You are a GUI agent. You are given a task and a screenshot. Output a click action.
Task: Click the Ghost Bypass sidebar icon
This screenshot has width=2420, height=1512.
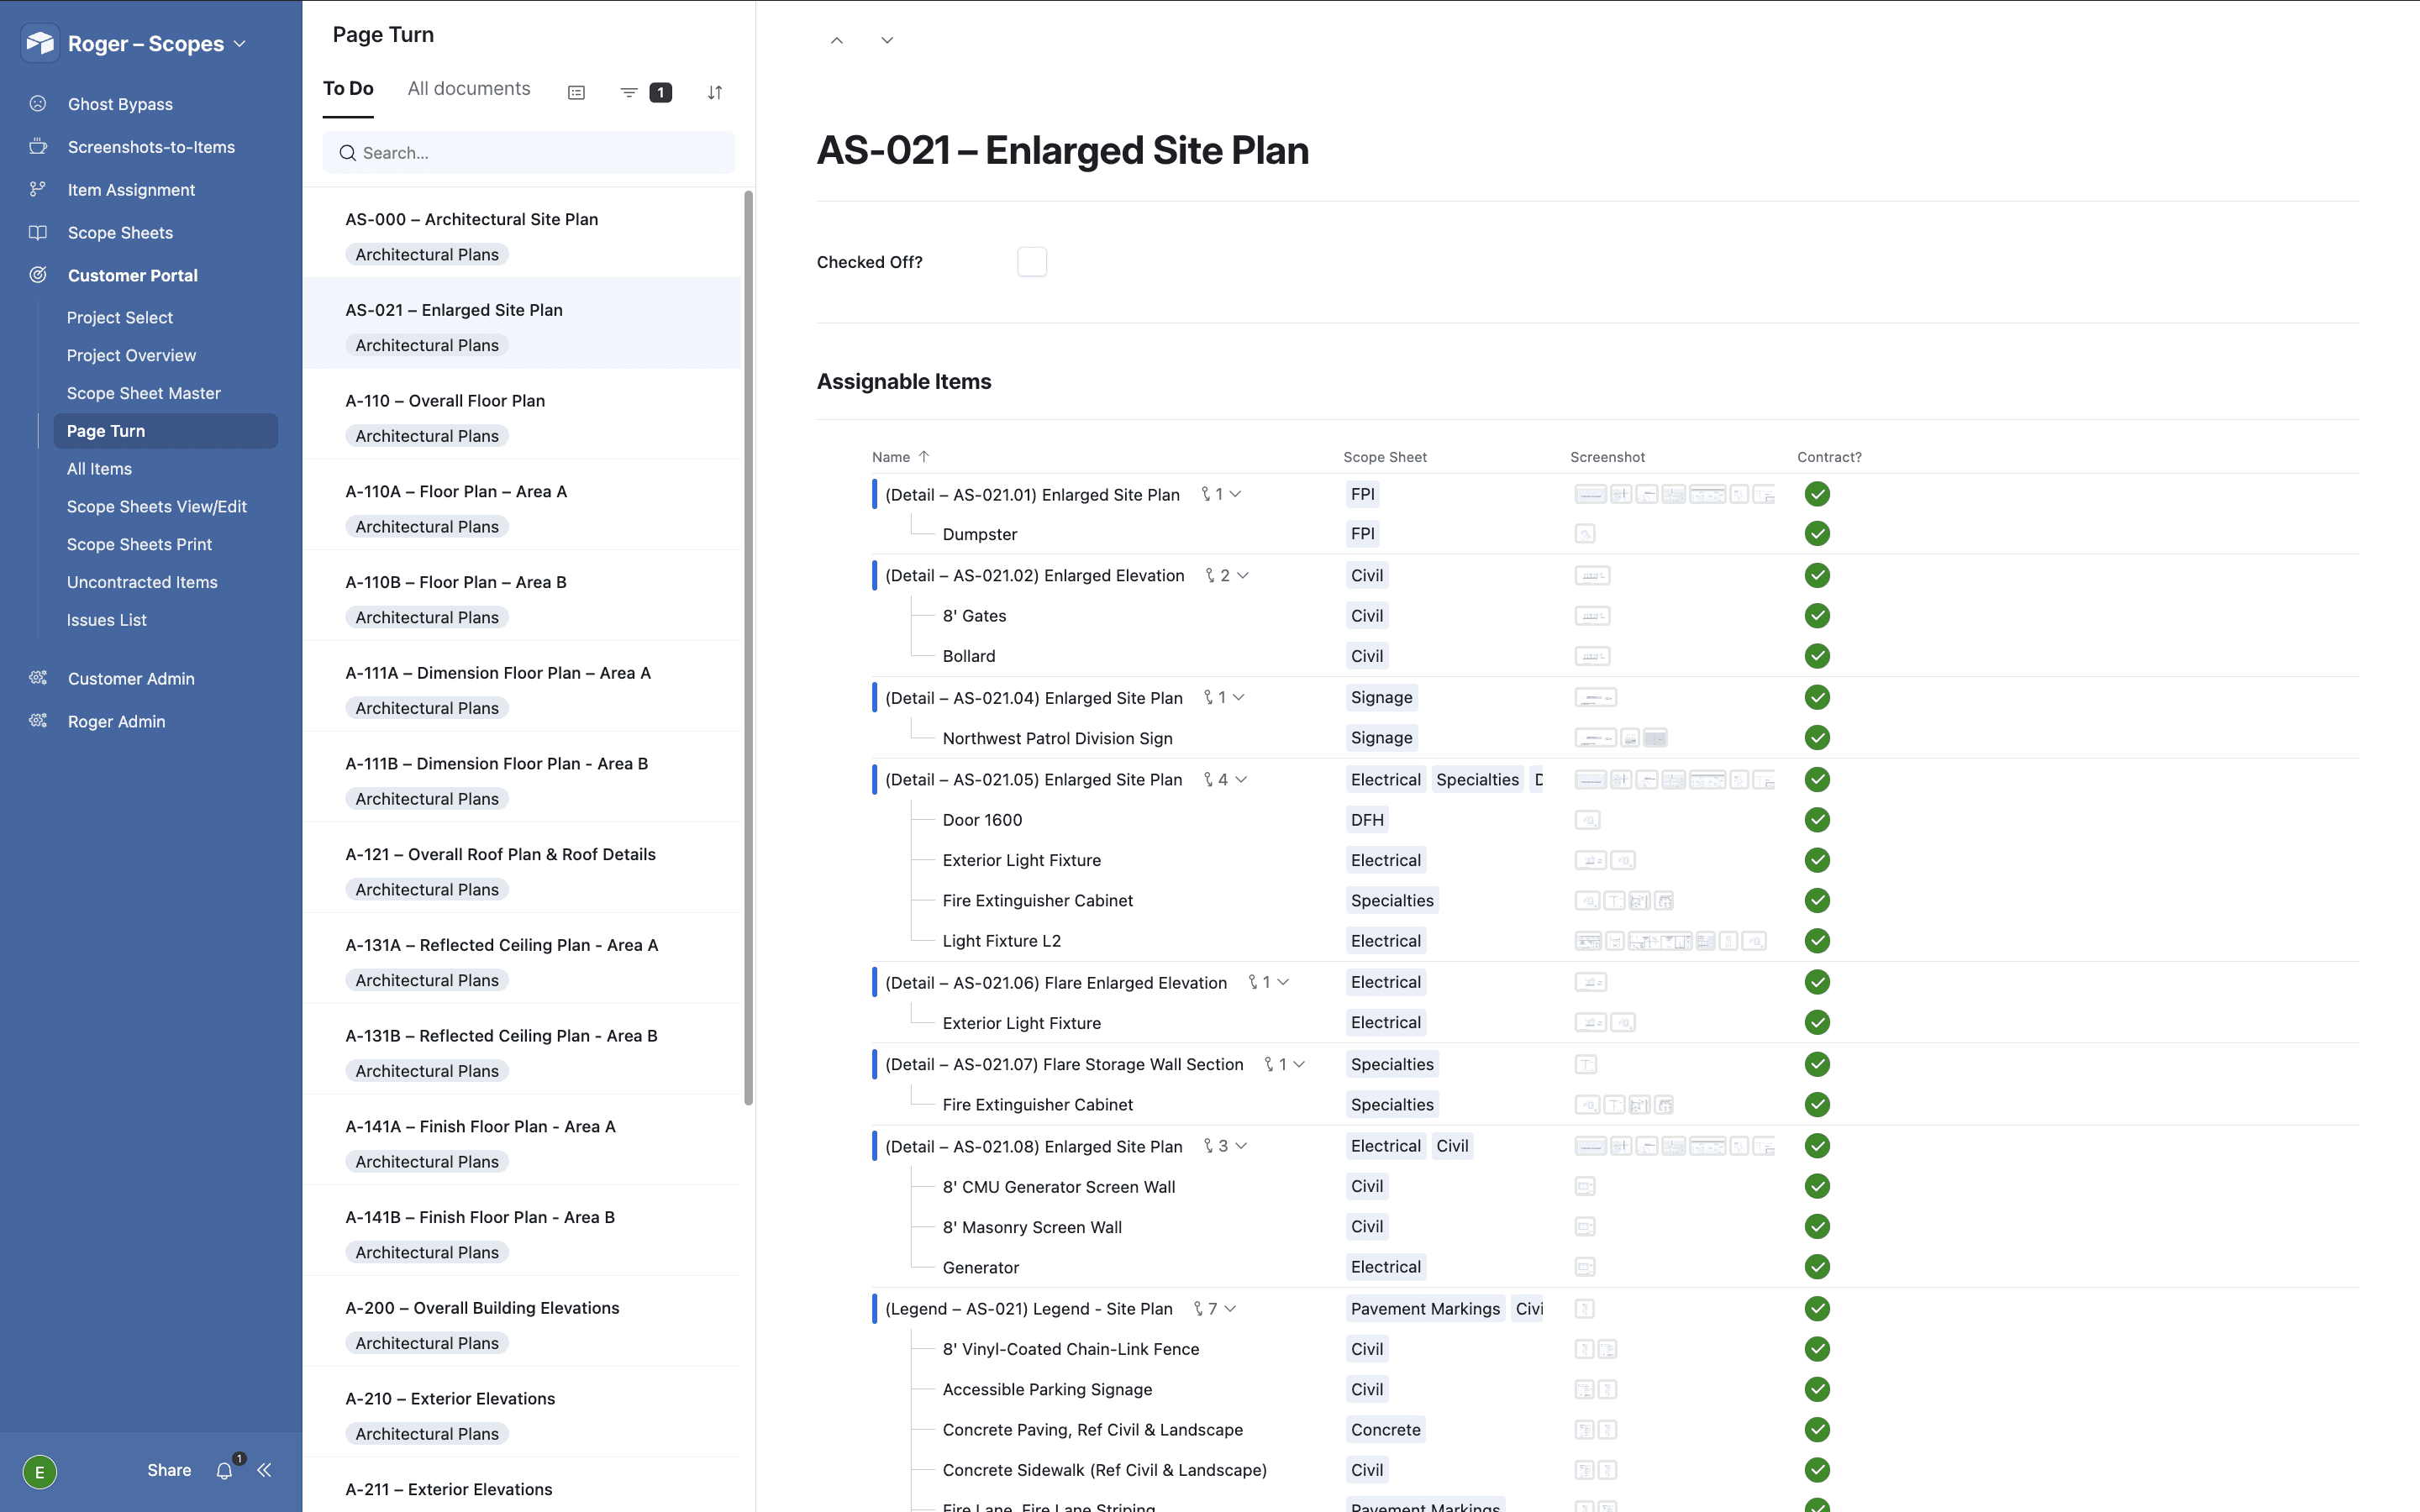pyautogui.click(x=38, y=104)
